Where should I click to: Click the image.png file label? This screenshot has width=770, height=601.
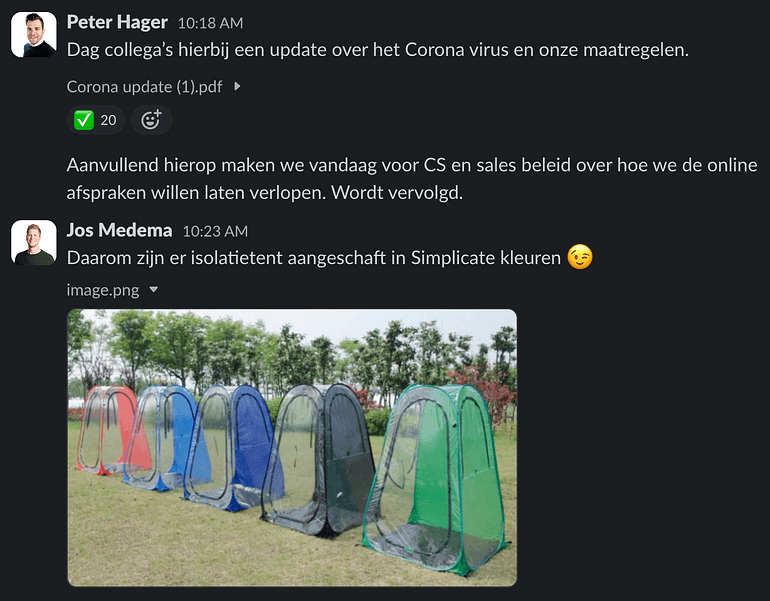tap(103, 290)
